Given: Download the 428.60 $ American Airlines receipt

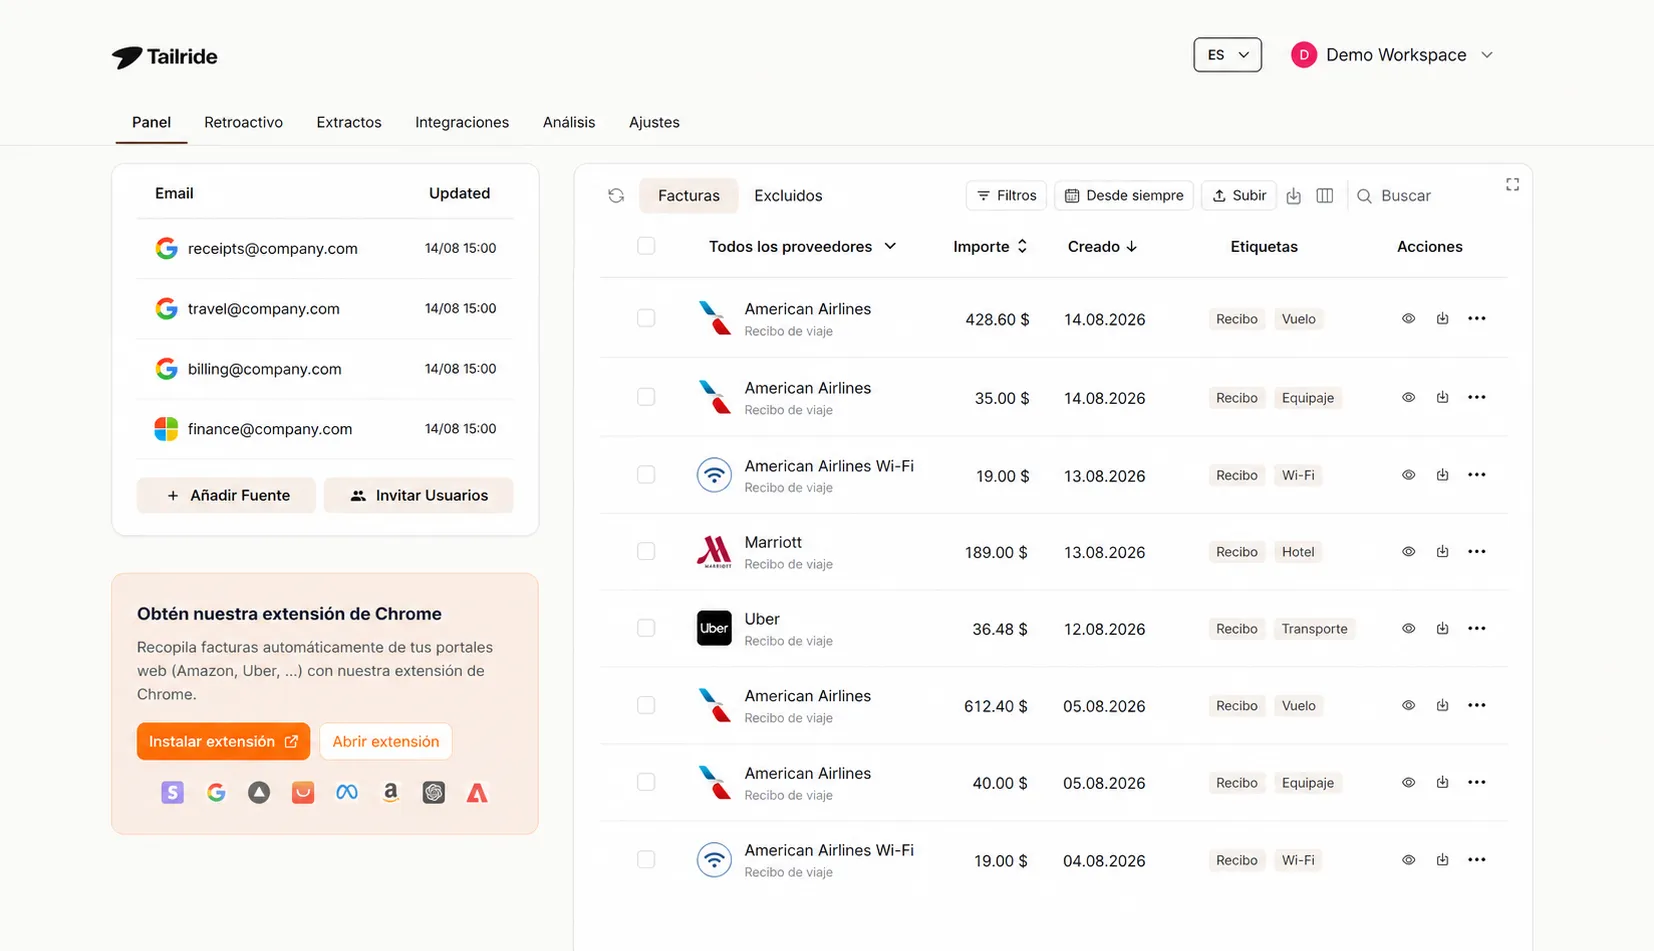Looking at the screenshot, I should pyautogui.click(x=1442, y=319).
